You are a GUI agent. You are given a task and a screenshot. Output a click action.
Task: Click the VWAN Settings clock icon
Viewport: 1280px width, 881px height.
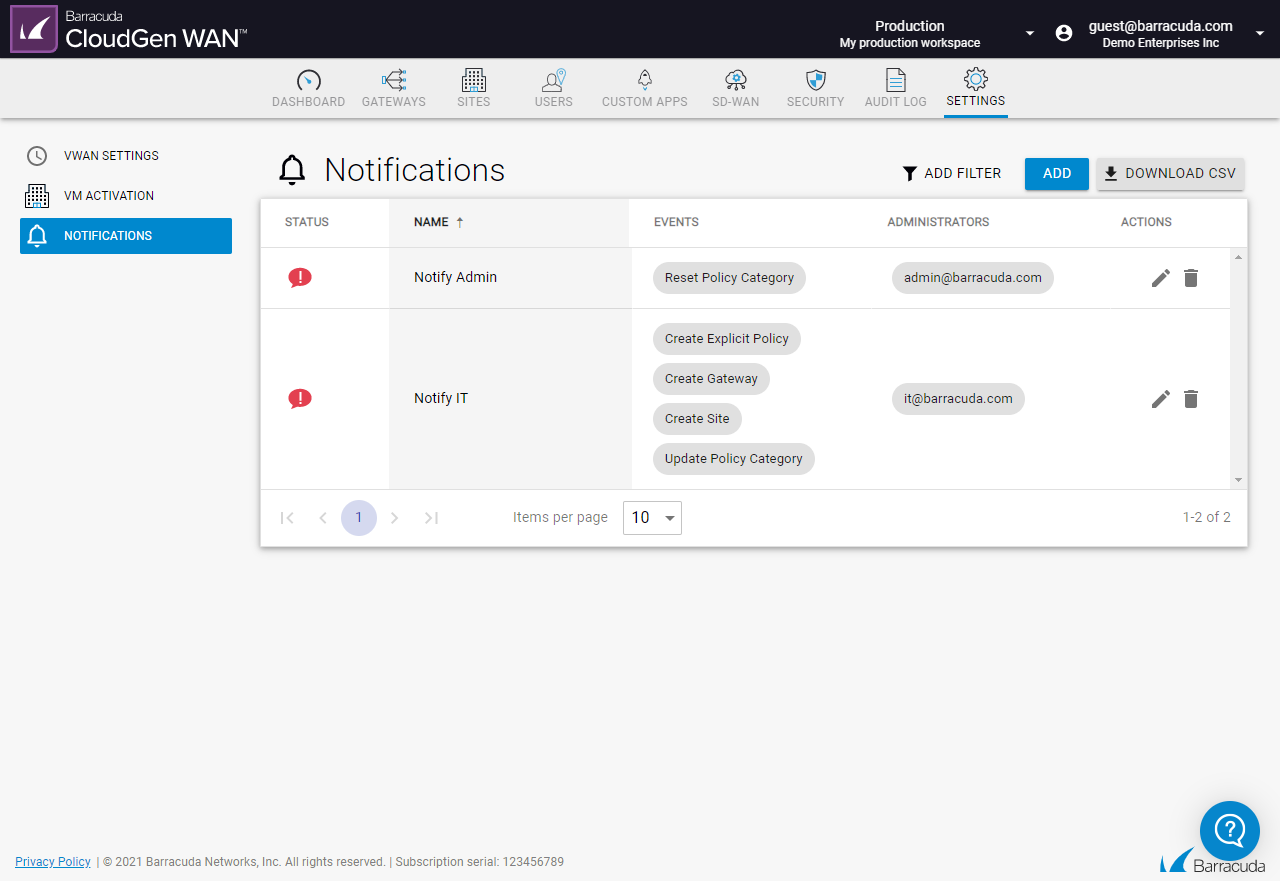tap(37, 156)
